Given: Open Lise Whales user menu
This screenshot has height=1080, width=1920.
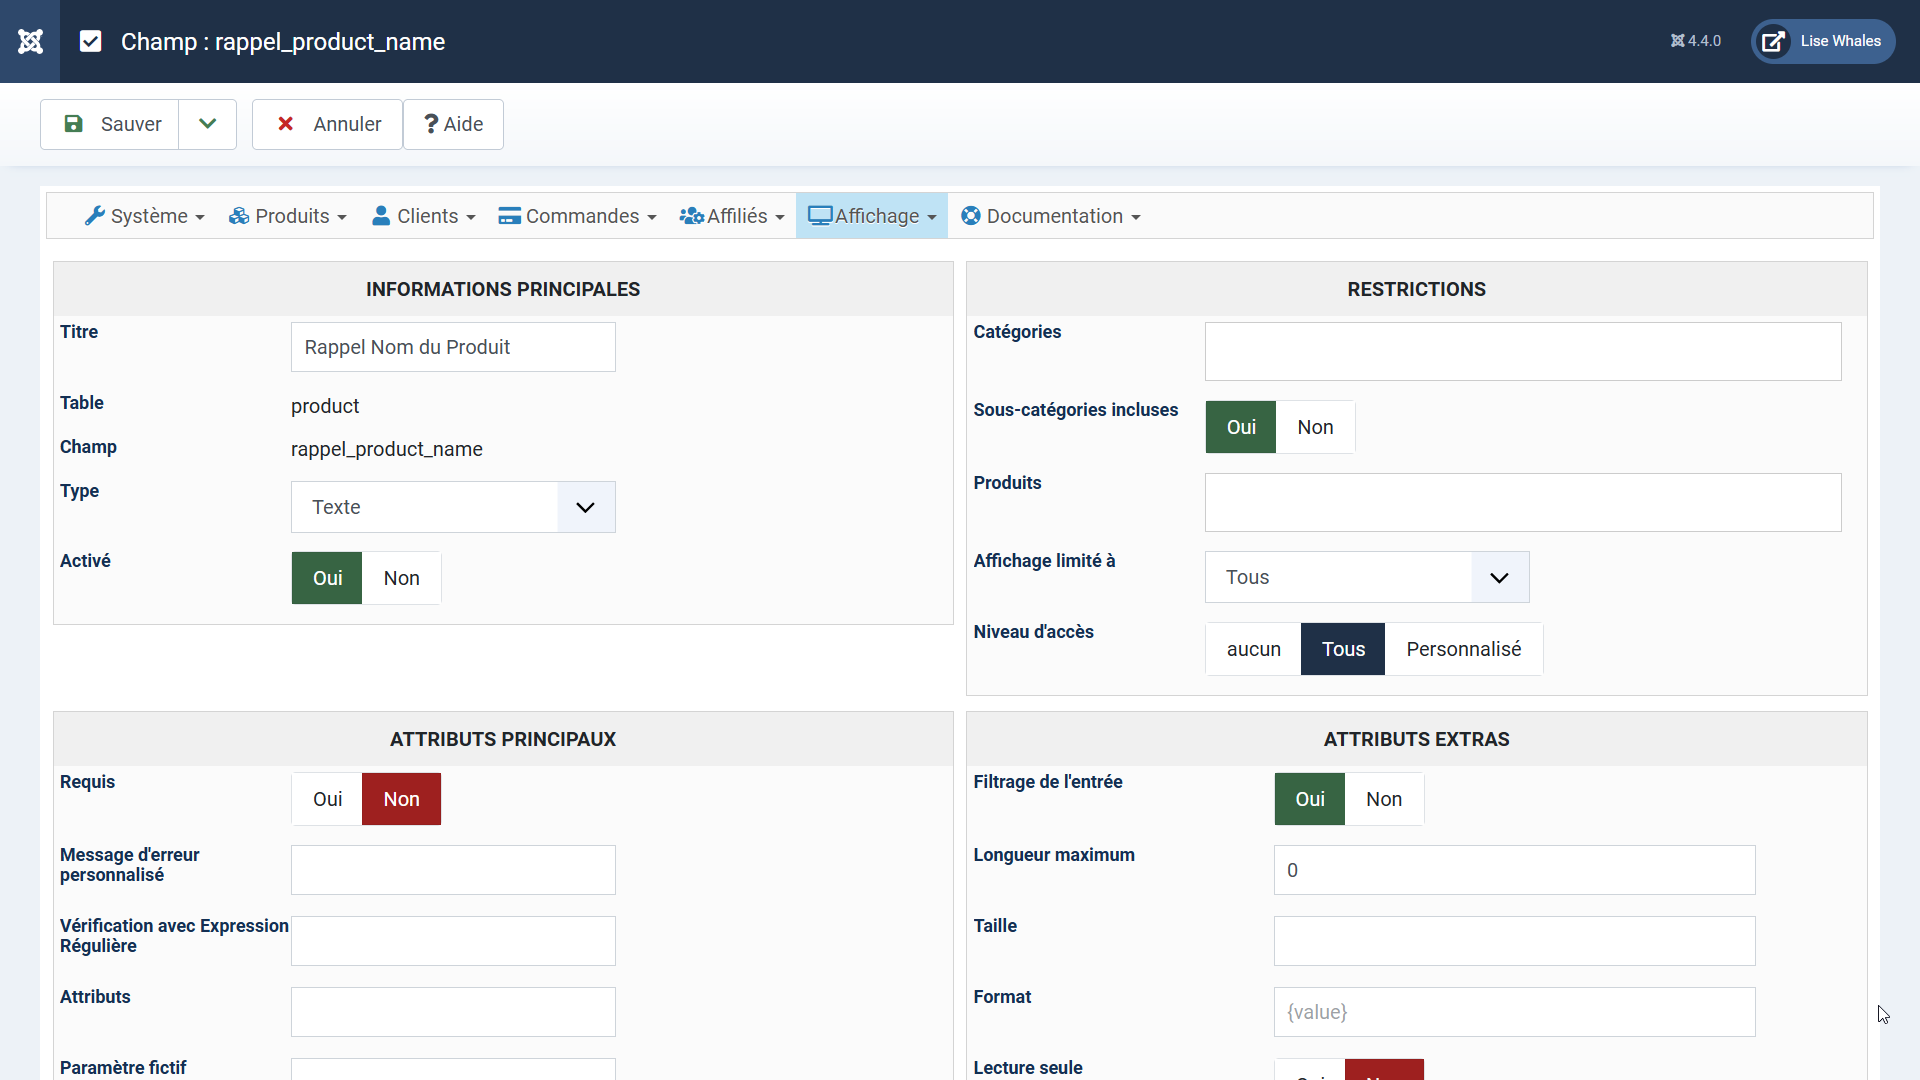Looking at the screenshot, I should tap(1823, 41).
